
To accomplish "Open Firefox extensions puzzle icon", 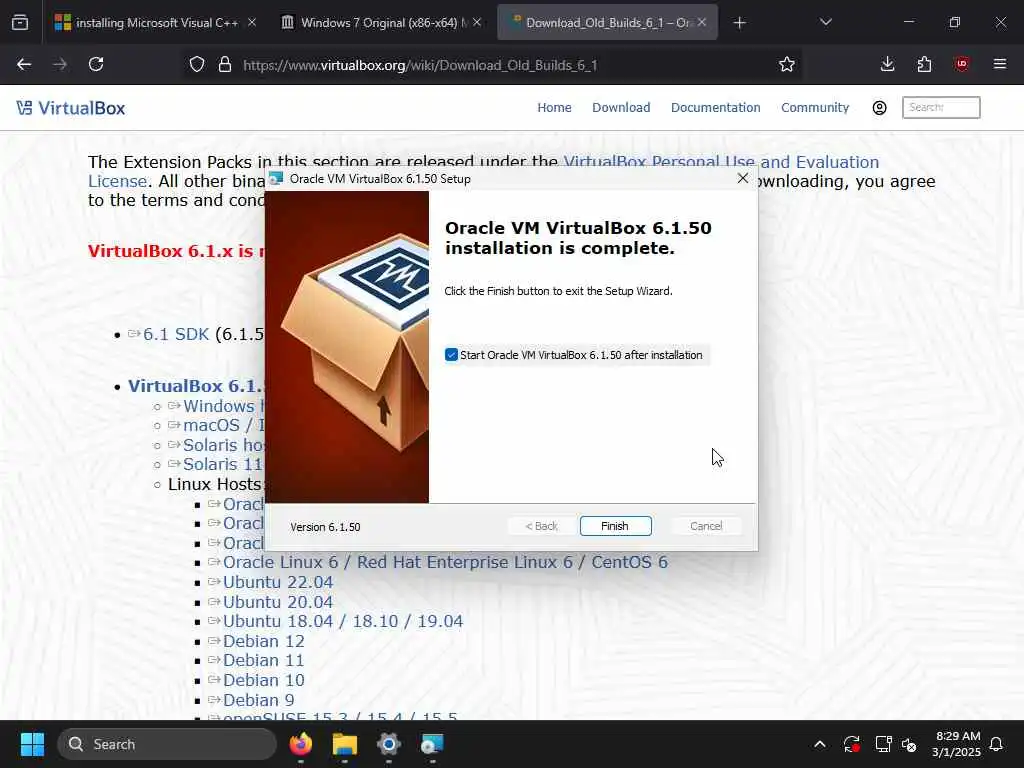I will tap(924, 64).
